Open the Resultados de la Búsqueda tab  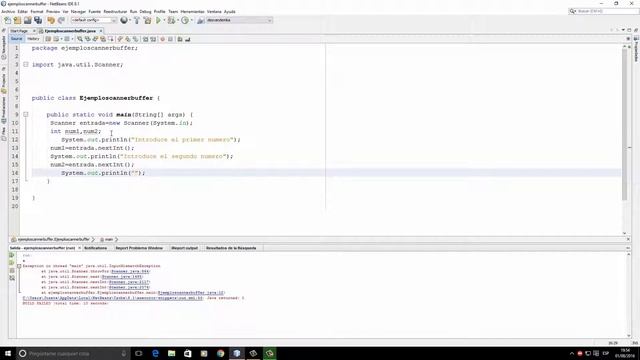pos(231,248)
